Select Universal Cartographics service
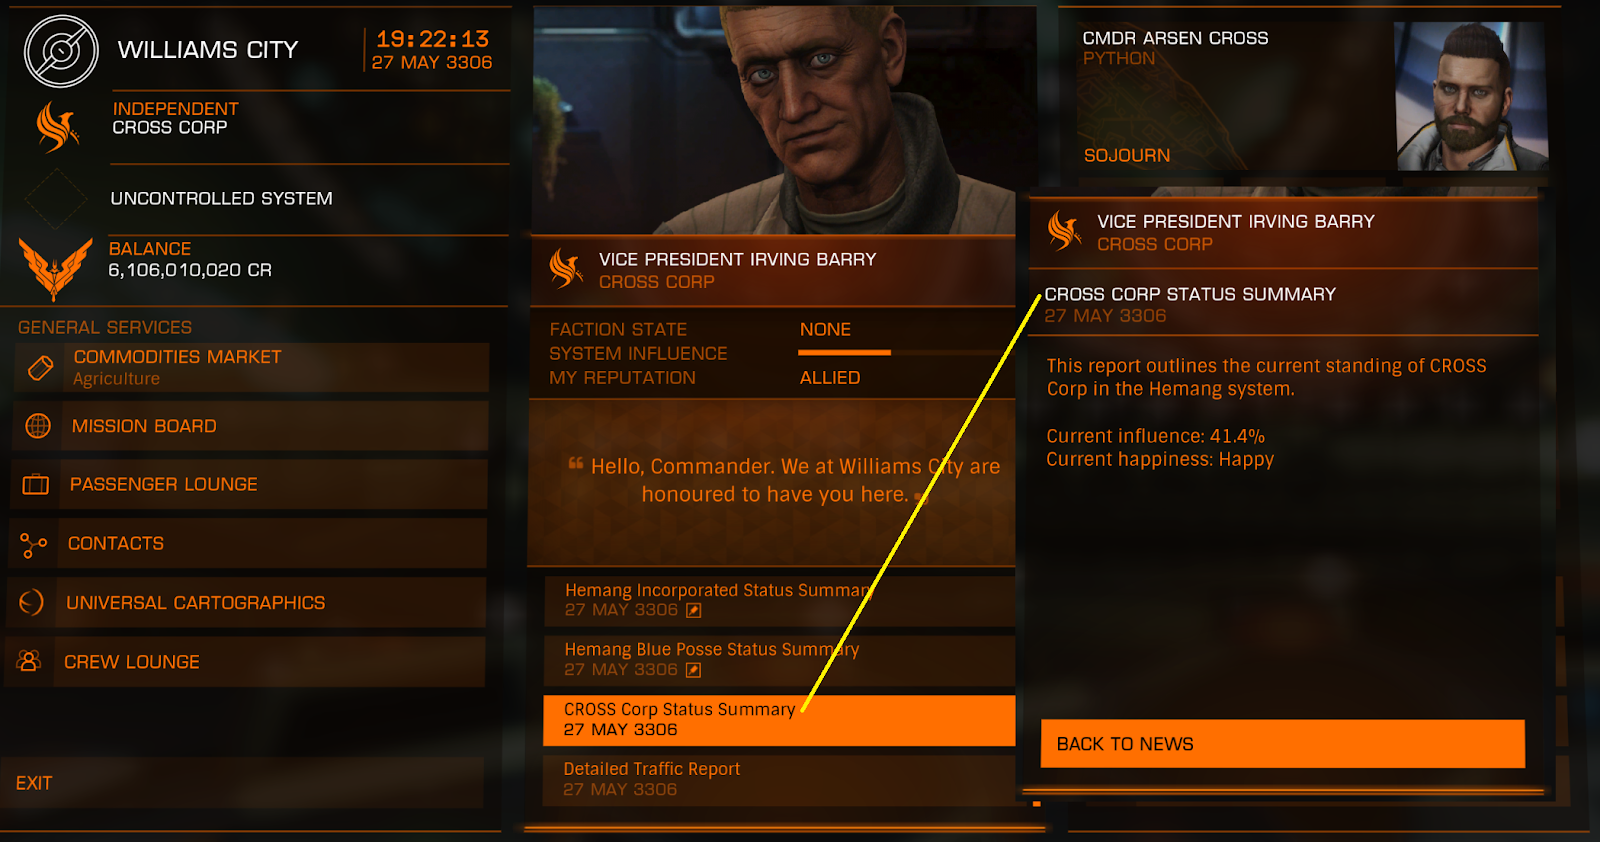The width and height of the screenshot is (1600, 842). coord(246,603)
